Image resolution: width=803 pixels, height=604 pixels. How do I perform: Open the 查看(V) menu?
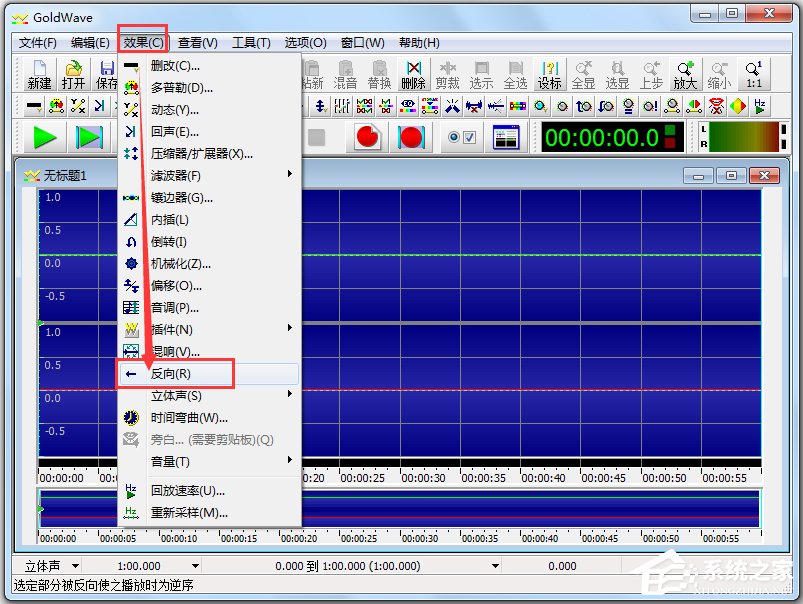pos(198,43)
